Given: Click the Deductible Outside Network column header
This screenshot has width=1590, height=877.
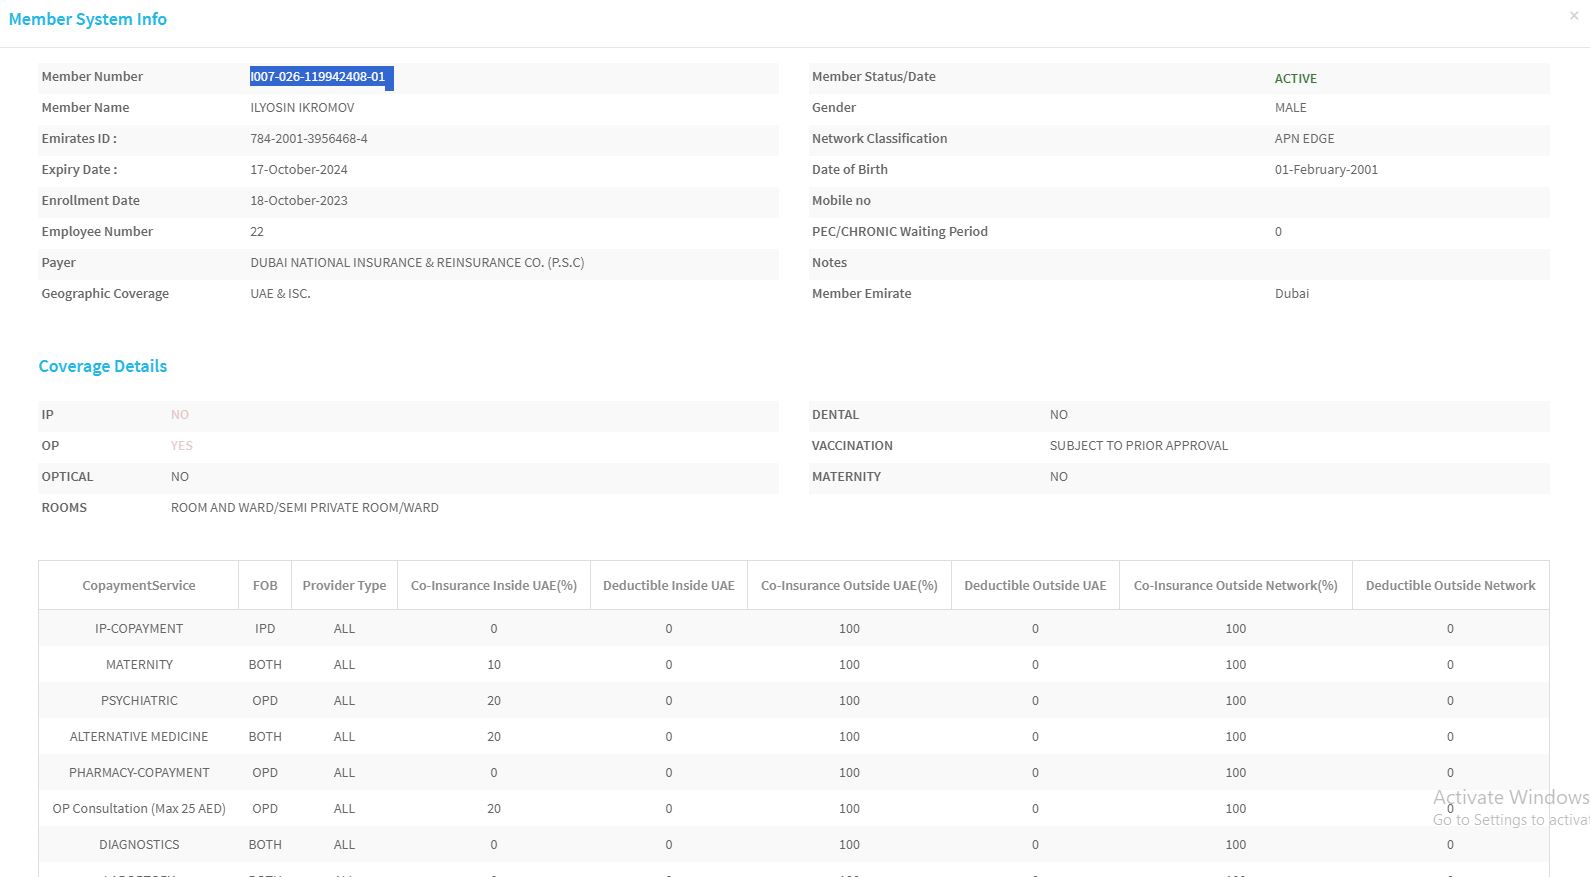Looking at the screenshot, I should tap(1450, 586).
